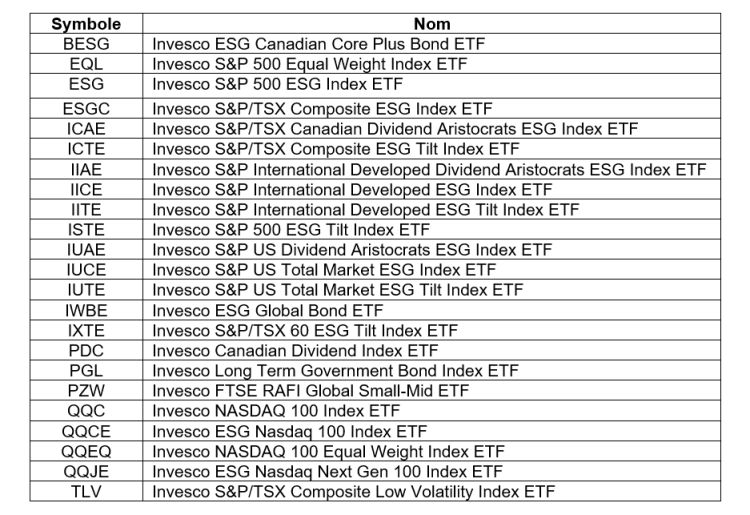Select the PDC ticker cell

pos(86,351)
